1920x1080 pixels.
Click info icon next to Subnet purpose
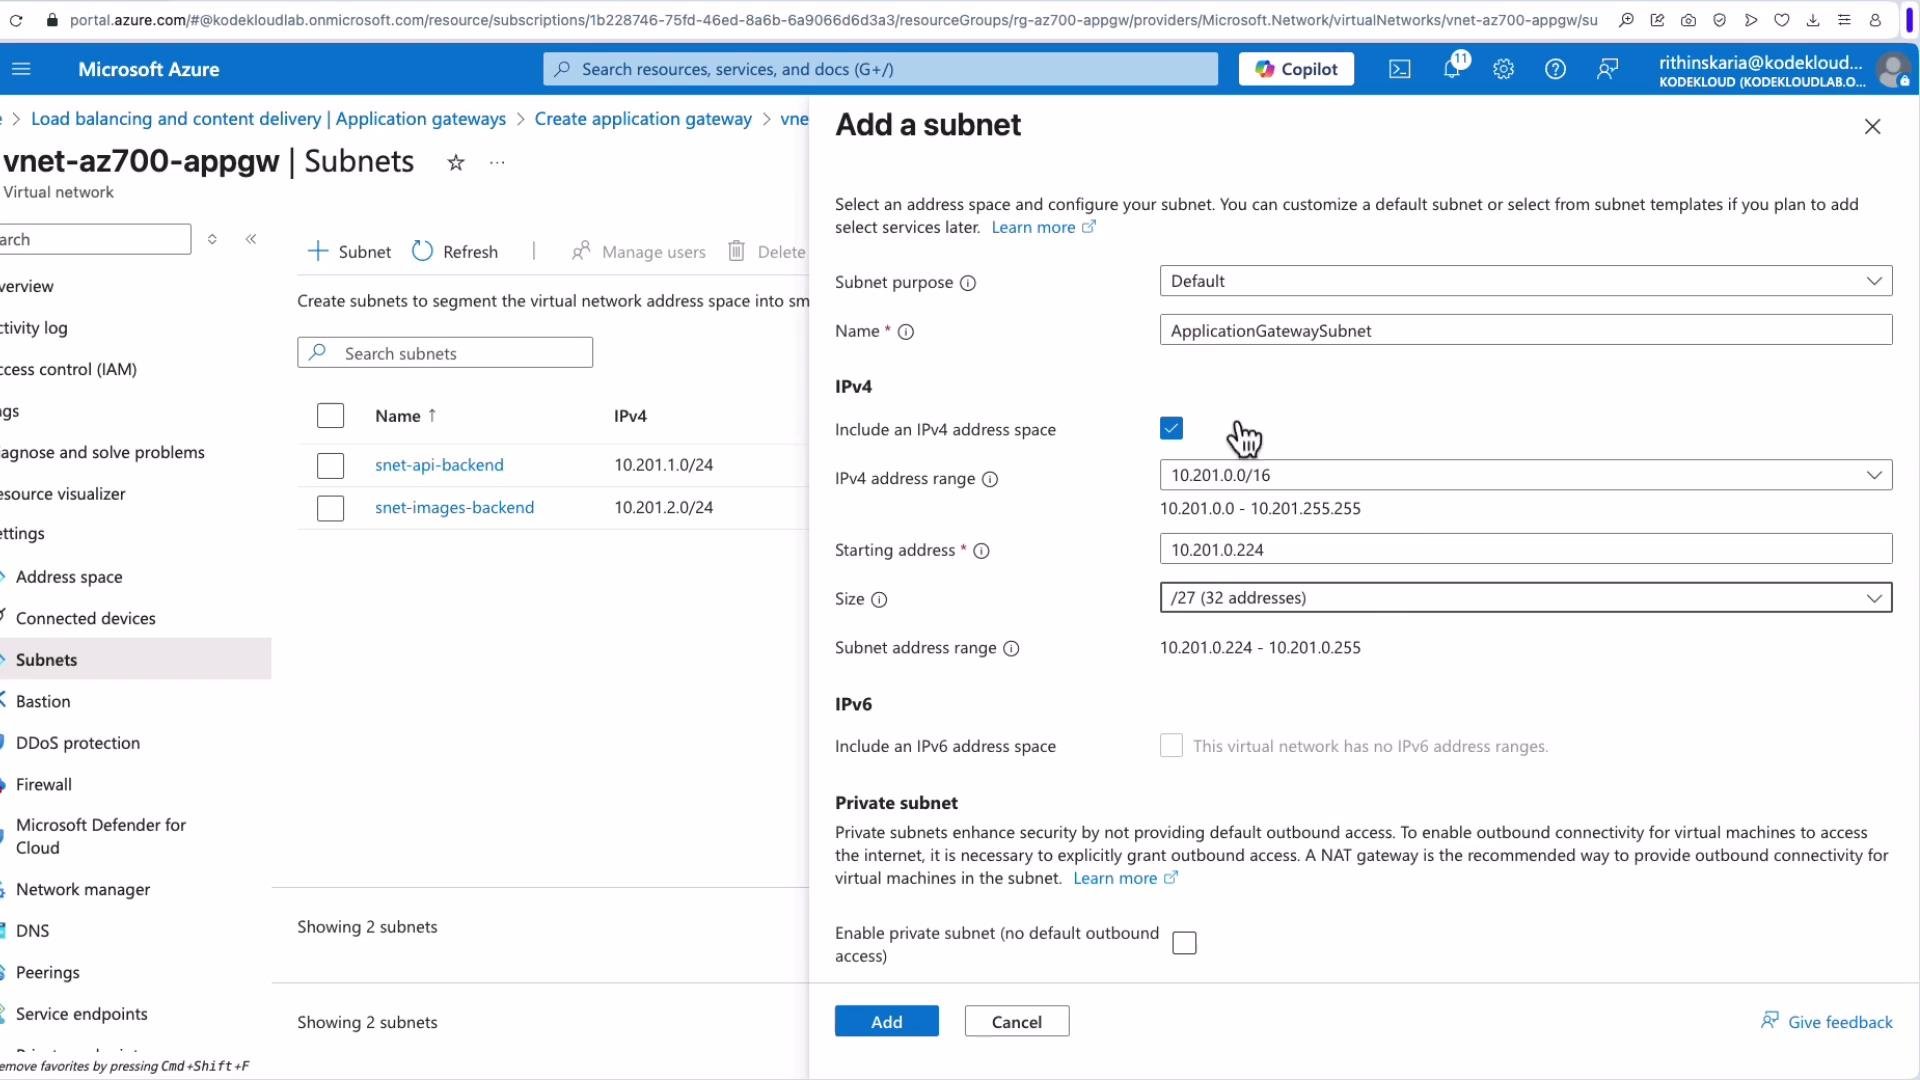tap(968, 283)
